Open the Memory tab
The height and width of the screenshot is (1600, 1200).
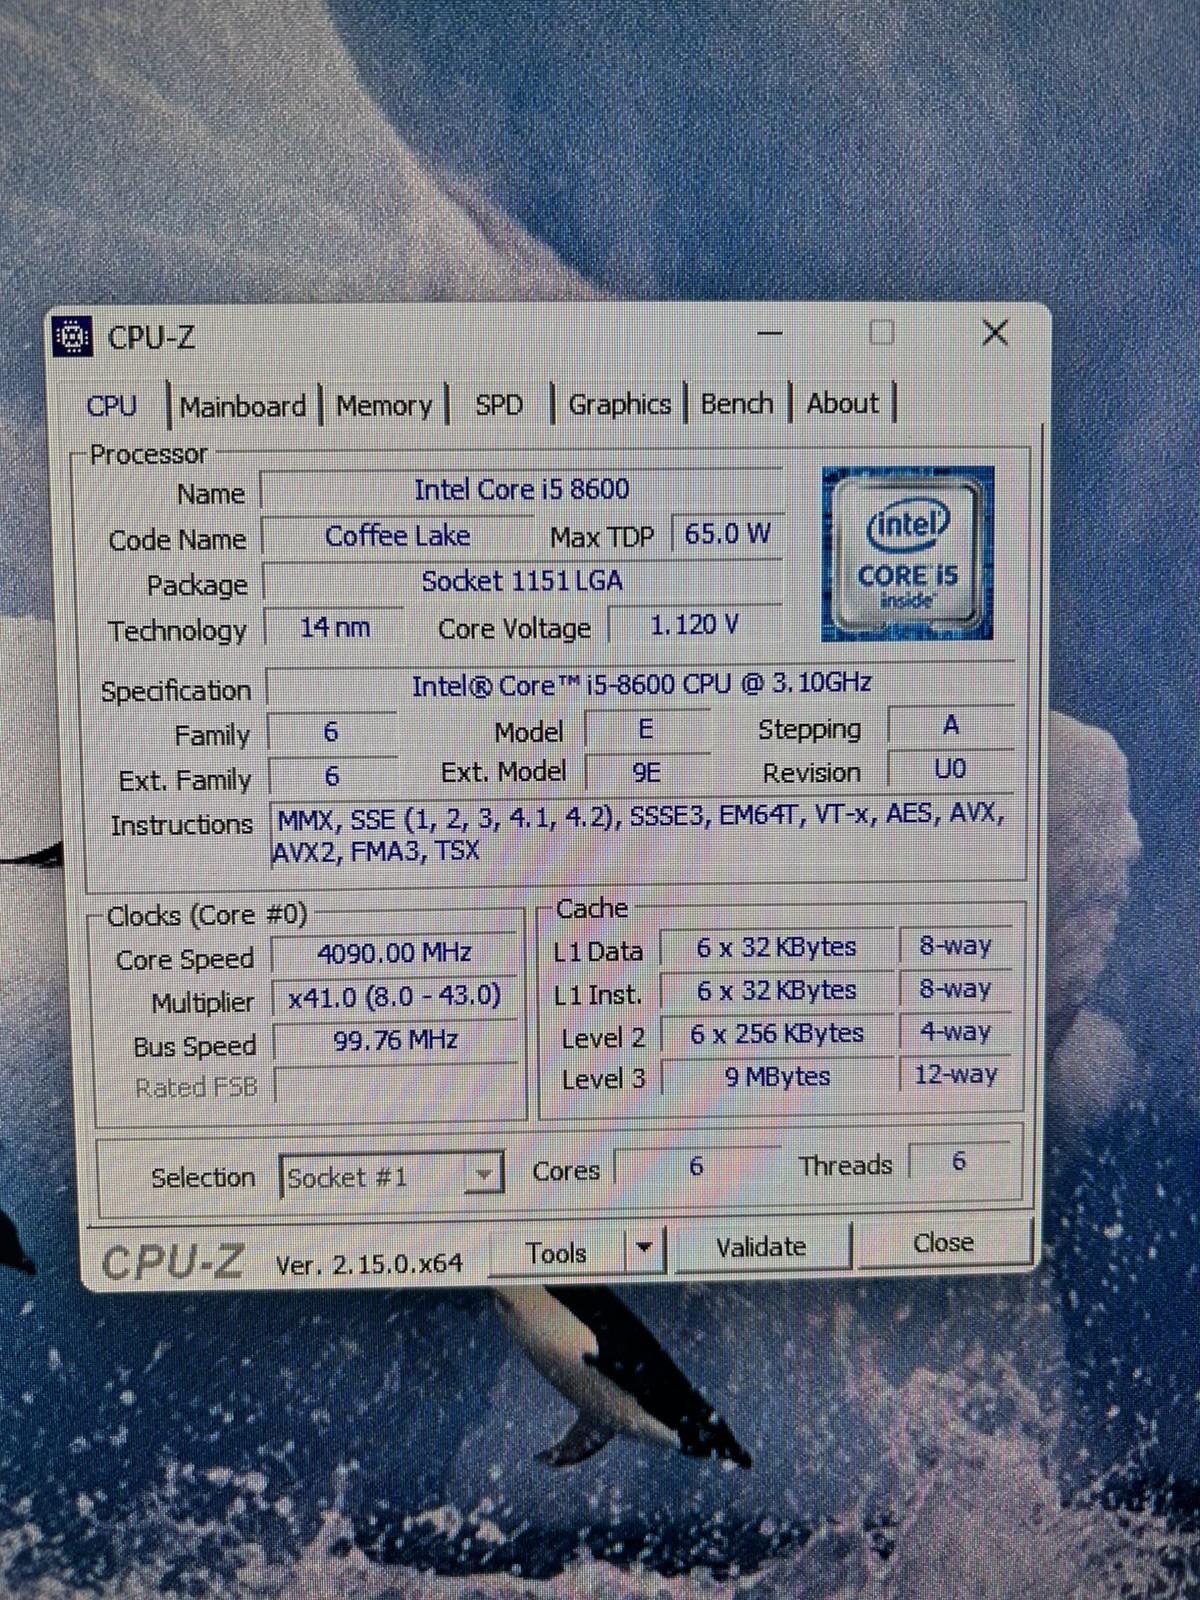point(384,406)
